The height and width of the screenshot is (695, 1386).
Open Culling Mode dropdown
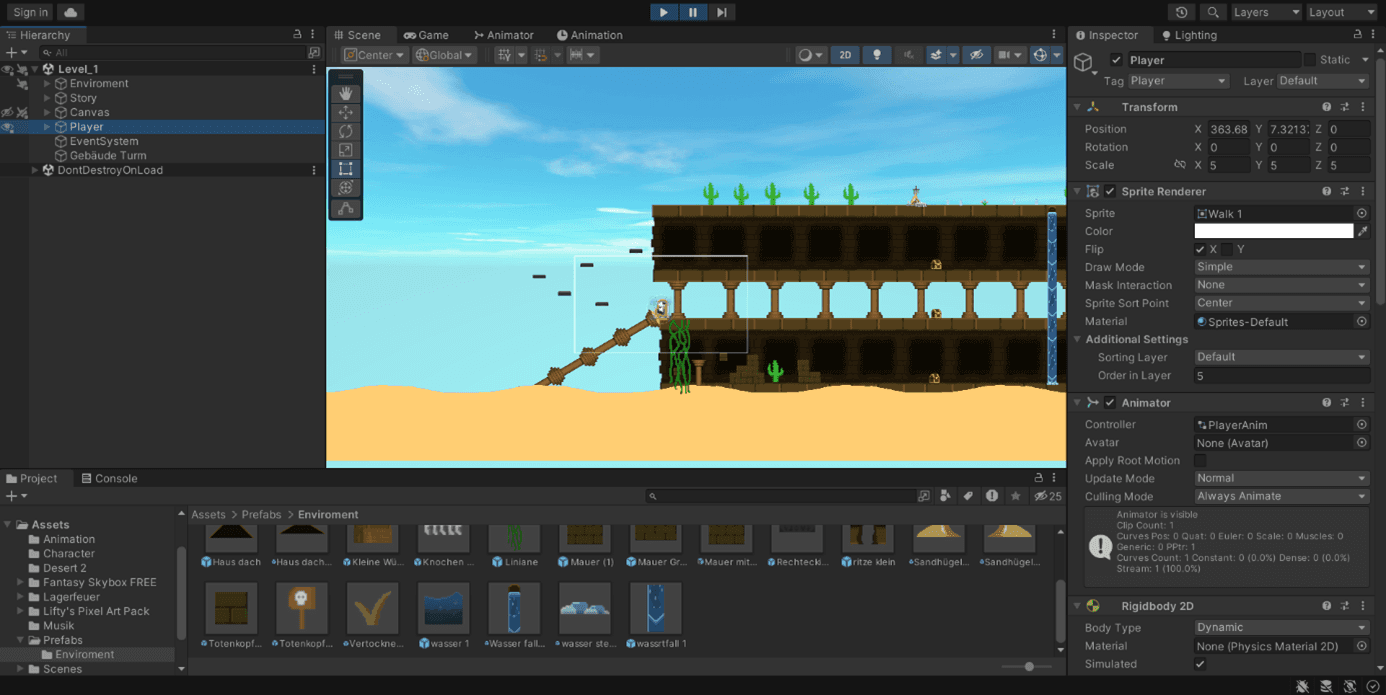pos(1281,496)
